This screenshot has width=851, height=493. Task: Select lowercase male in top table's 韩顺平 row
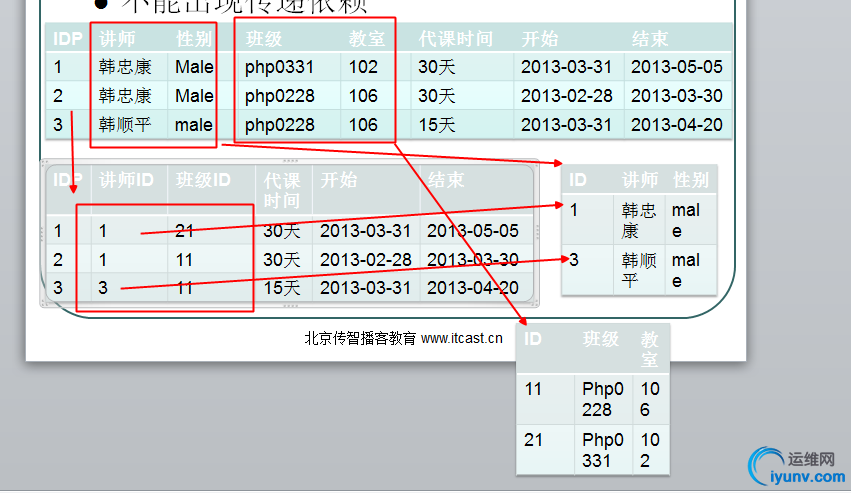tap(194, 125)
